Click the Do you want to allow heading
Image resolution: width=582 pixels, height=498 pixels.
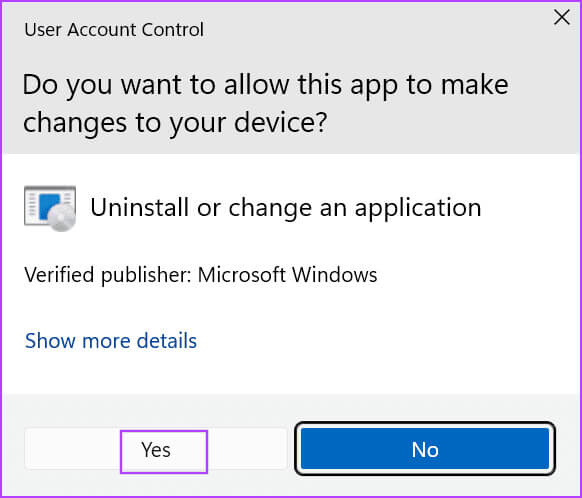pos(265,85)
